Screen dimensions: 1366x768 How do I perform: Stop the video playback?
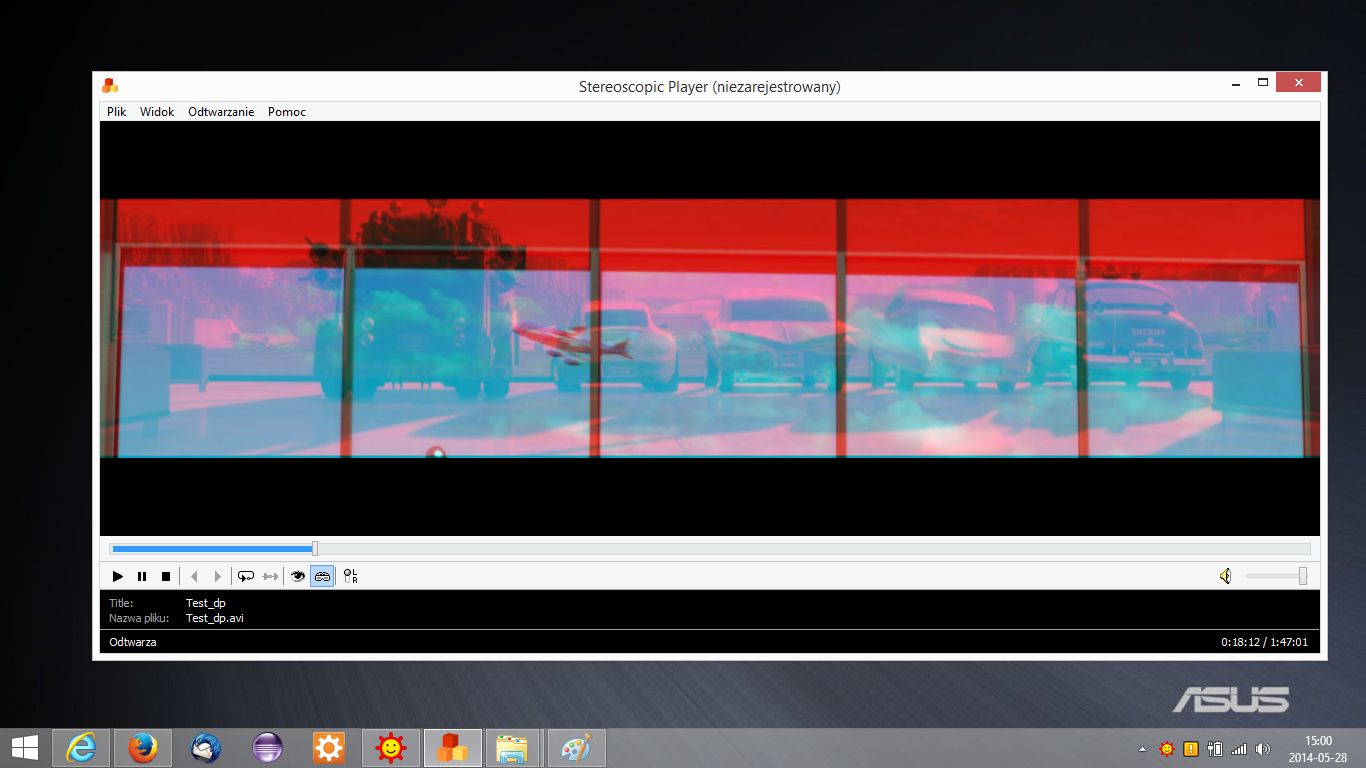166,576
